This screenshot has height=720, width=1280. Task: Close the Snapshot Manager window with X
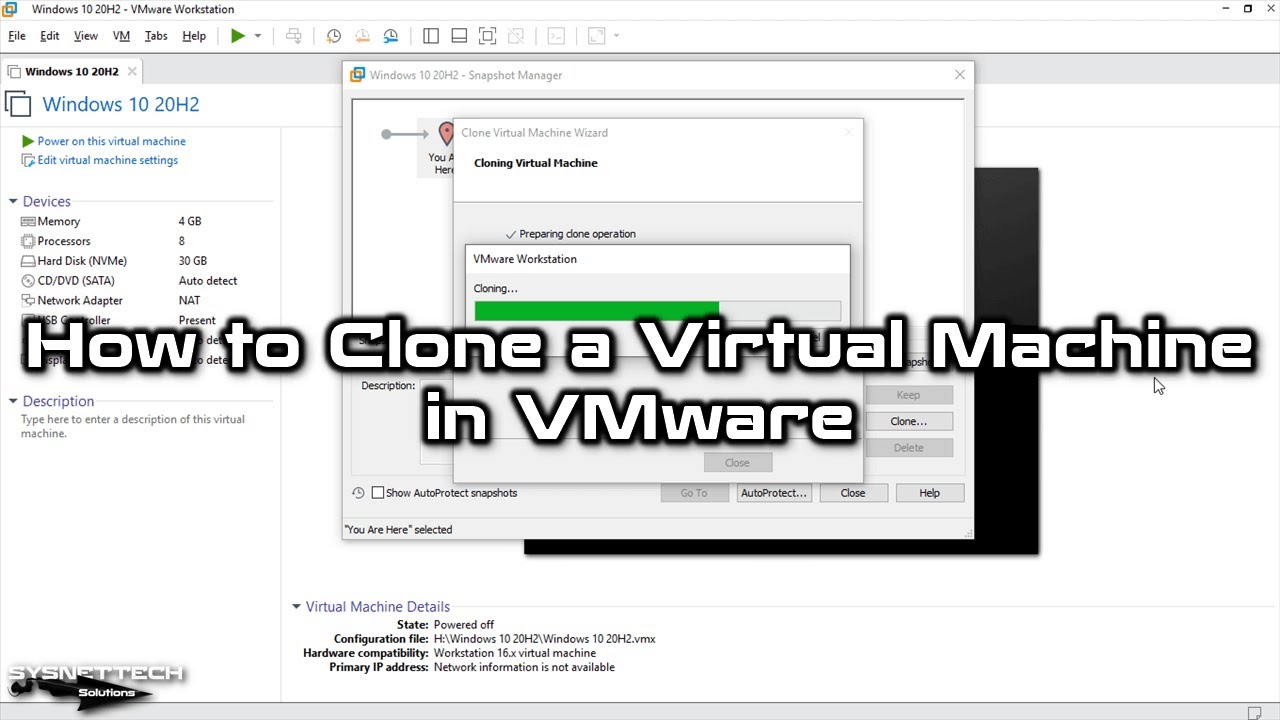click(960, 75)
